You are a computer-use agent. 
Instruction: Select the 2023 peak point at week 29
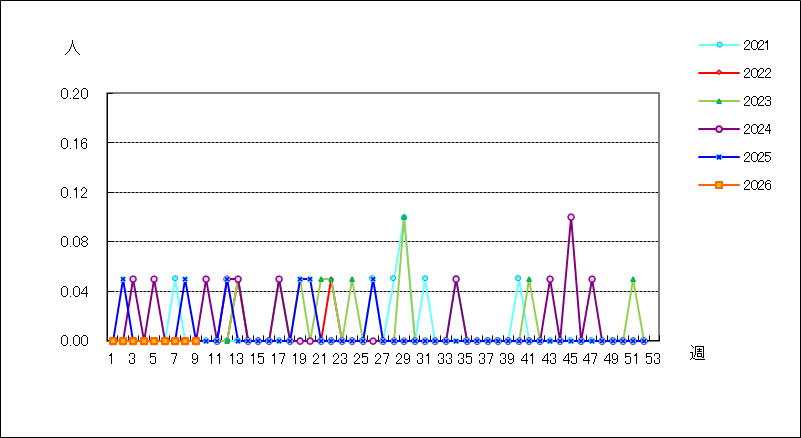(404, 217)
